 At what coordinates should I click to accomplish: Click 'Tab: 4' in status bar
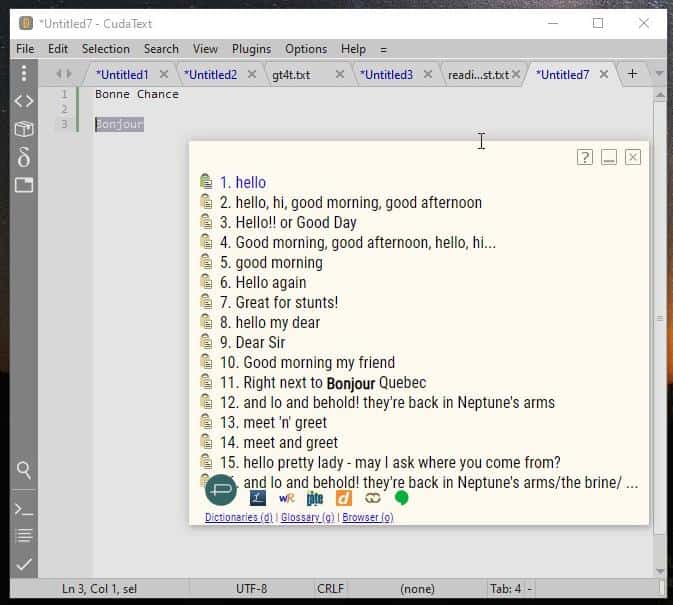pyautogui.click(x=506, y=589)
